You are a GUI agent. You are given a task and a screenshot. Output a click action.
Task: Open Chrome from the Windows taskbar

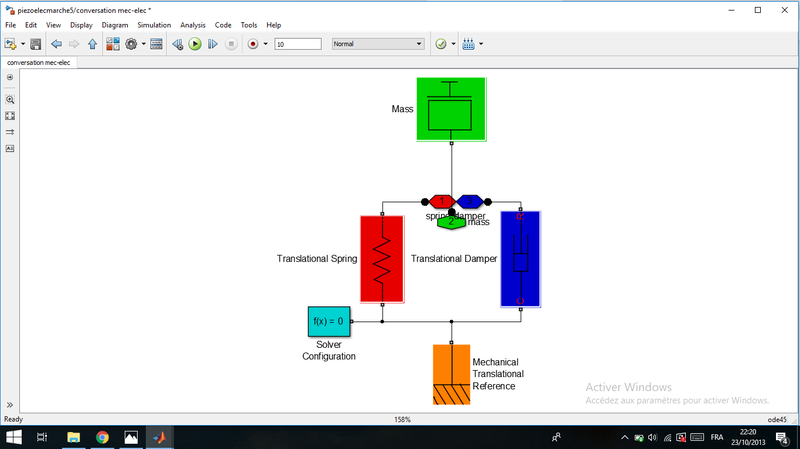point(102,437)
